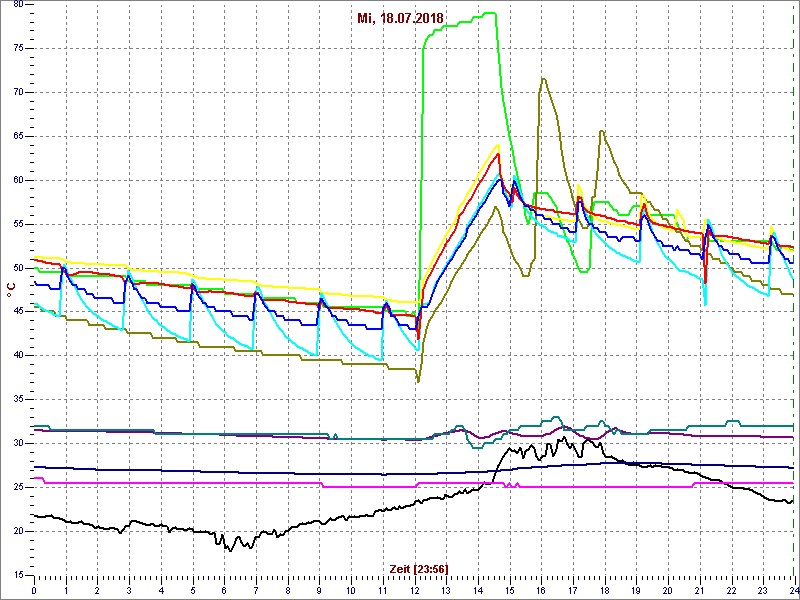Click hour label 16 on the time axis
Image resolution: width=800 pixels, height=600 pixels.
tap(541, 590)
